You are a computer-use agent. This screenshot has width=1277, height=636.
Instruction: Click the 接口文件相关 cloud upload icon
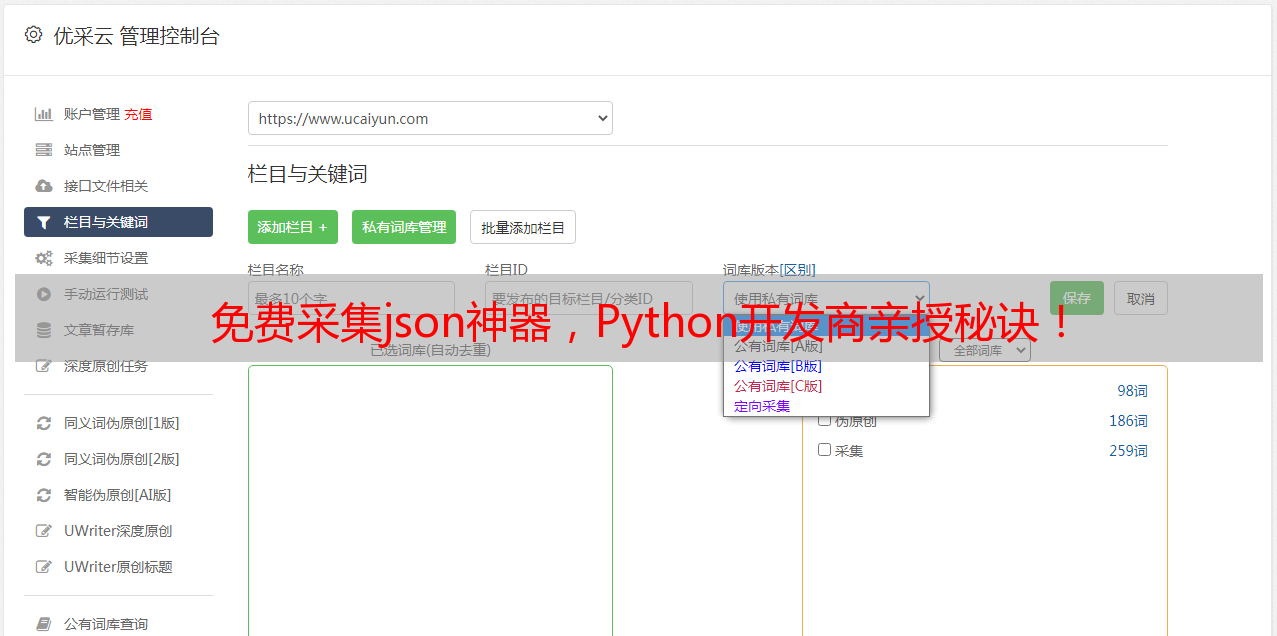[x=44, y=186]
